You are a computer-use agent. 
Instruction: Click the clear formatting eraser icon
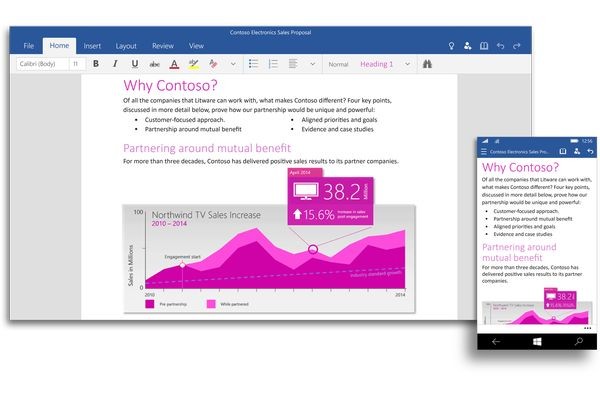pos(214,64)
